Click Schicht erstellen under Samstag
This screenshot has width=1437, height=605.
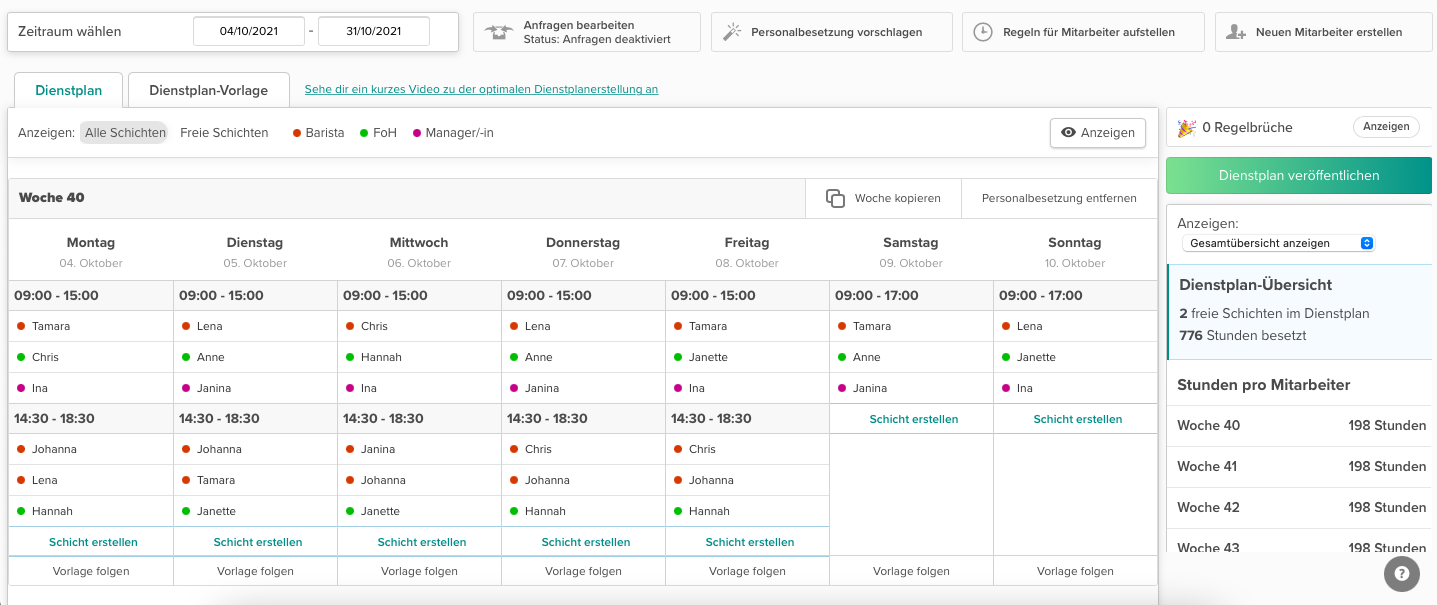click(x=914, y=419)
